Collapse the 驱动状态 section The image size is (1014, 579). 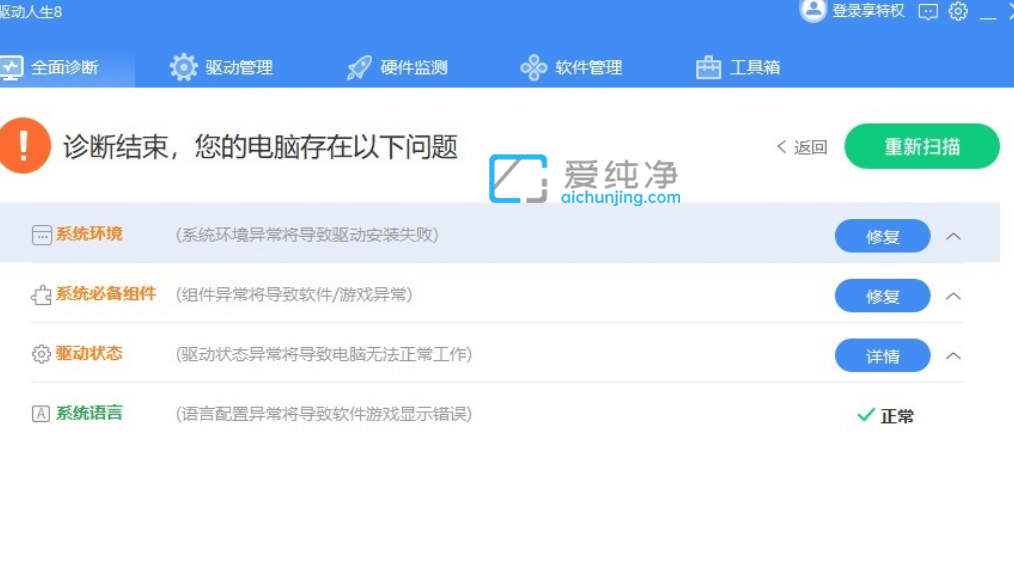click(x=953, y=355)
